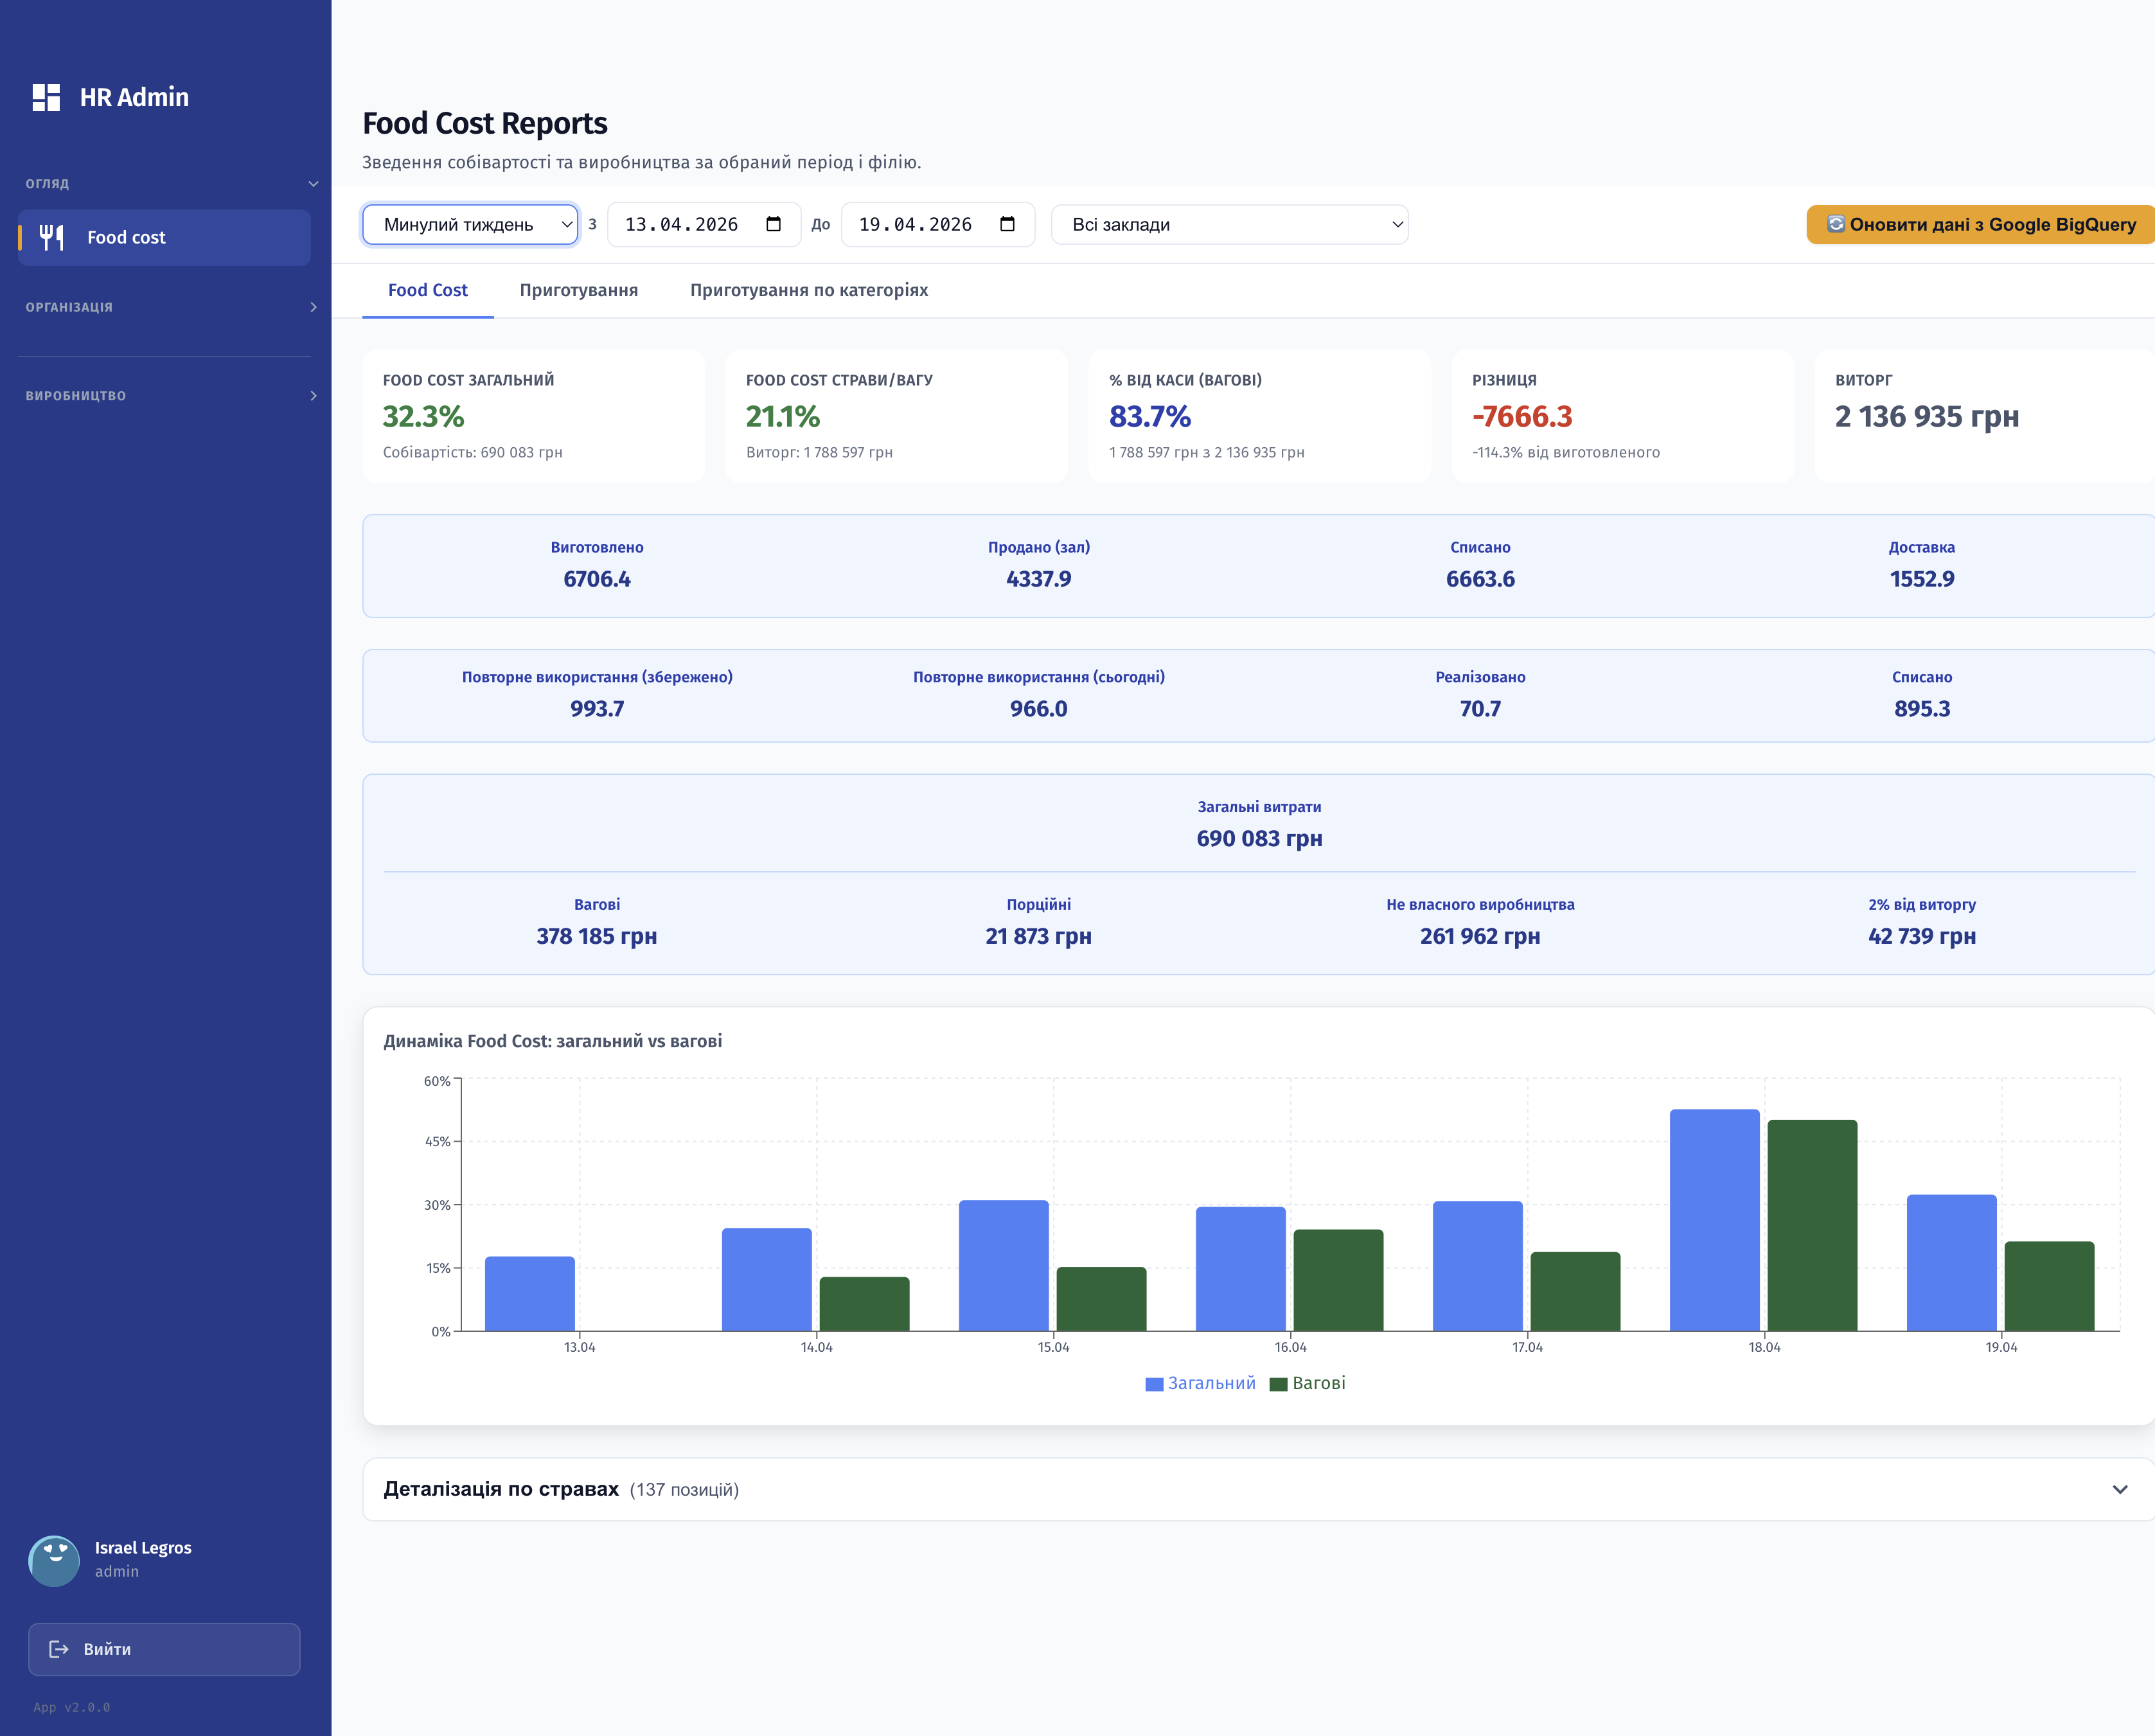Click the logout arrow icon
Screen dimensions: 2155x1736
[x=59, y=1649]
